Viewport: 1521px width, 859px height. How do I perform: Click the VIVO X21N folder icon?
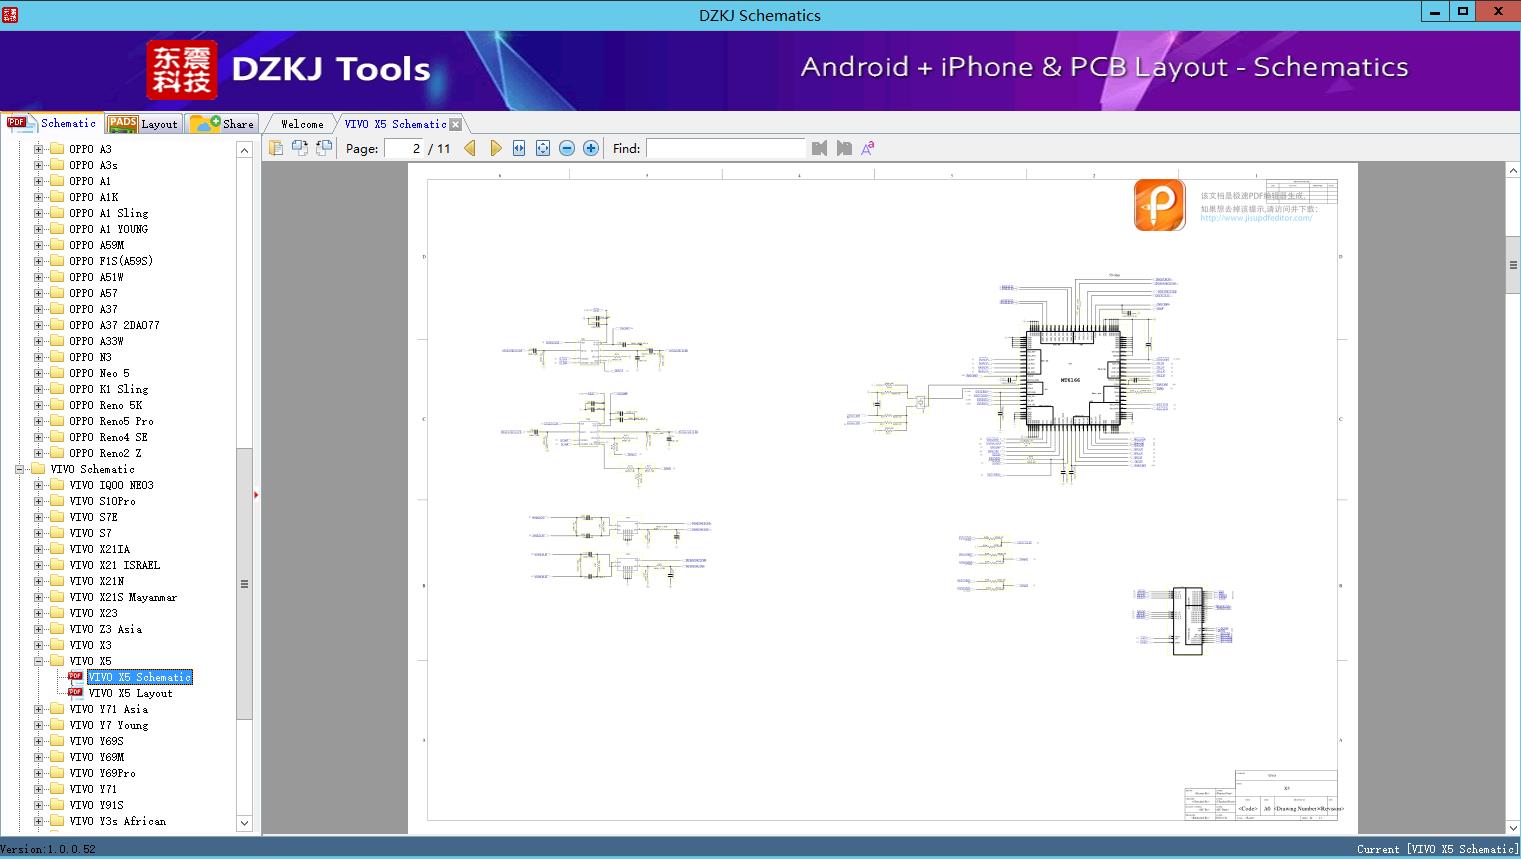[x=57, y=581]
